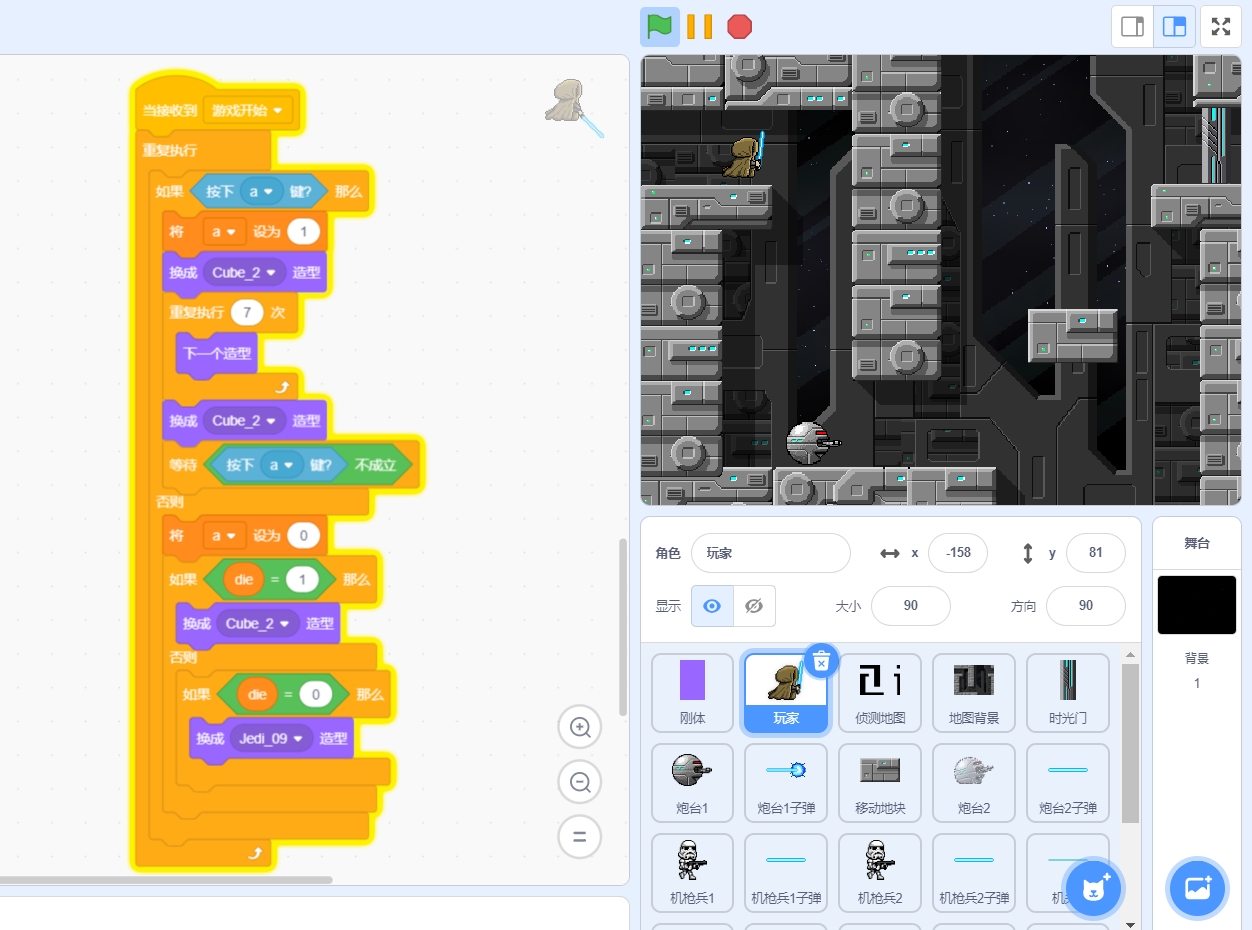Click the orange pause button

pyautogui.click(x=700, y=26)
